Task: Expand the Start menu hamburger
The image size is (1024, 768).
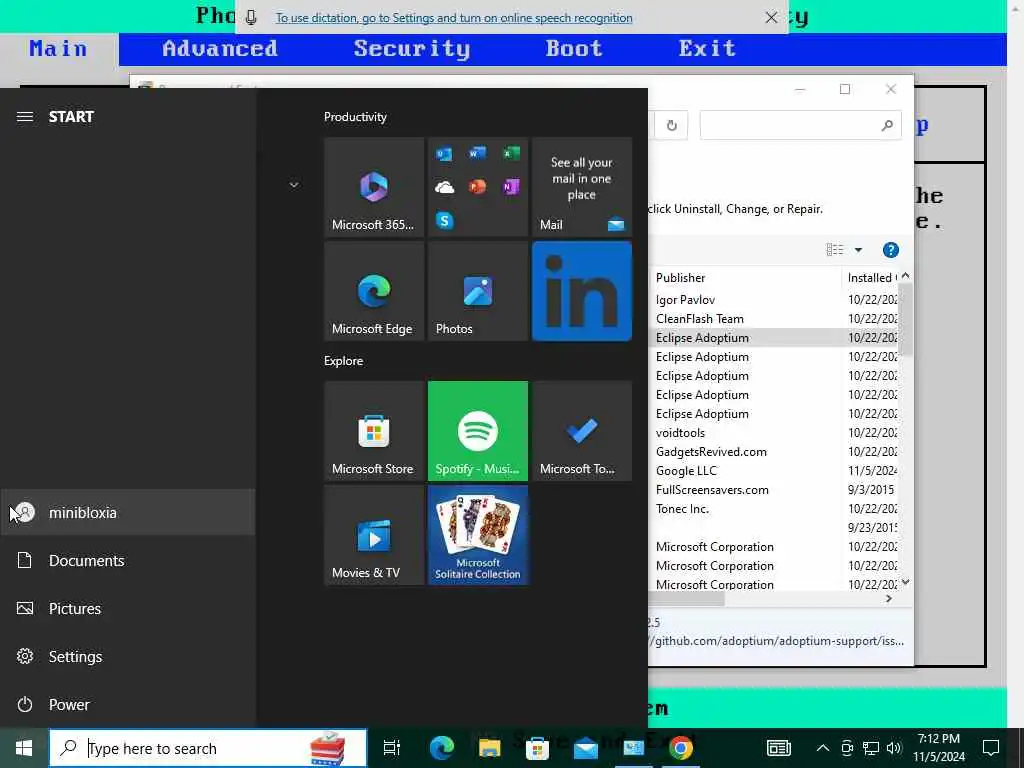Action: click(x=25, y=117)
